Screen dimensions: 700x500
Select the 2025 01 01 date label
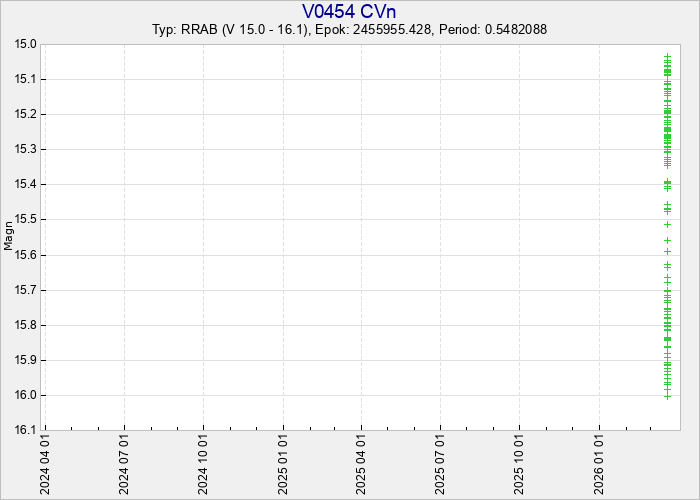(x=283, y=464)
